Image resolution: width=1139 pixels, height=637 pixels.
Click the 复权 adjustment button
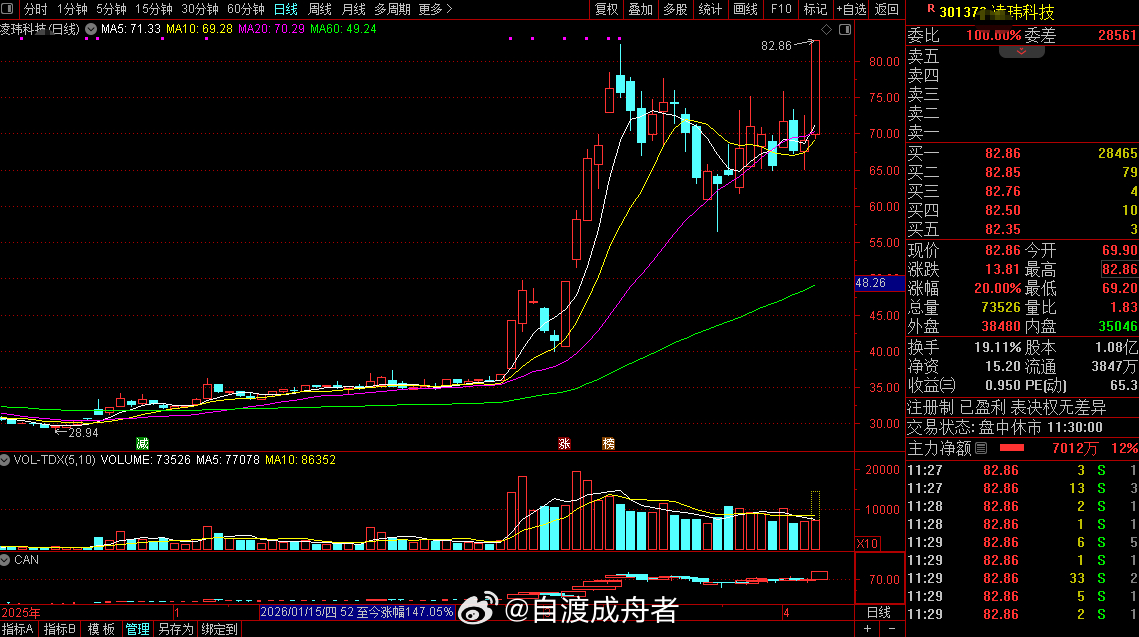pos(607,9)
